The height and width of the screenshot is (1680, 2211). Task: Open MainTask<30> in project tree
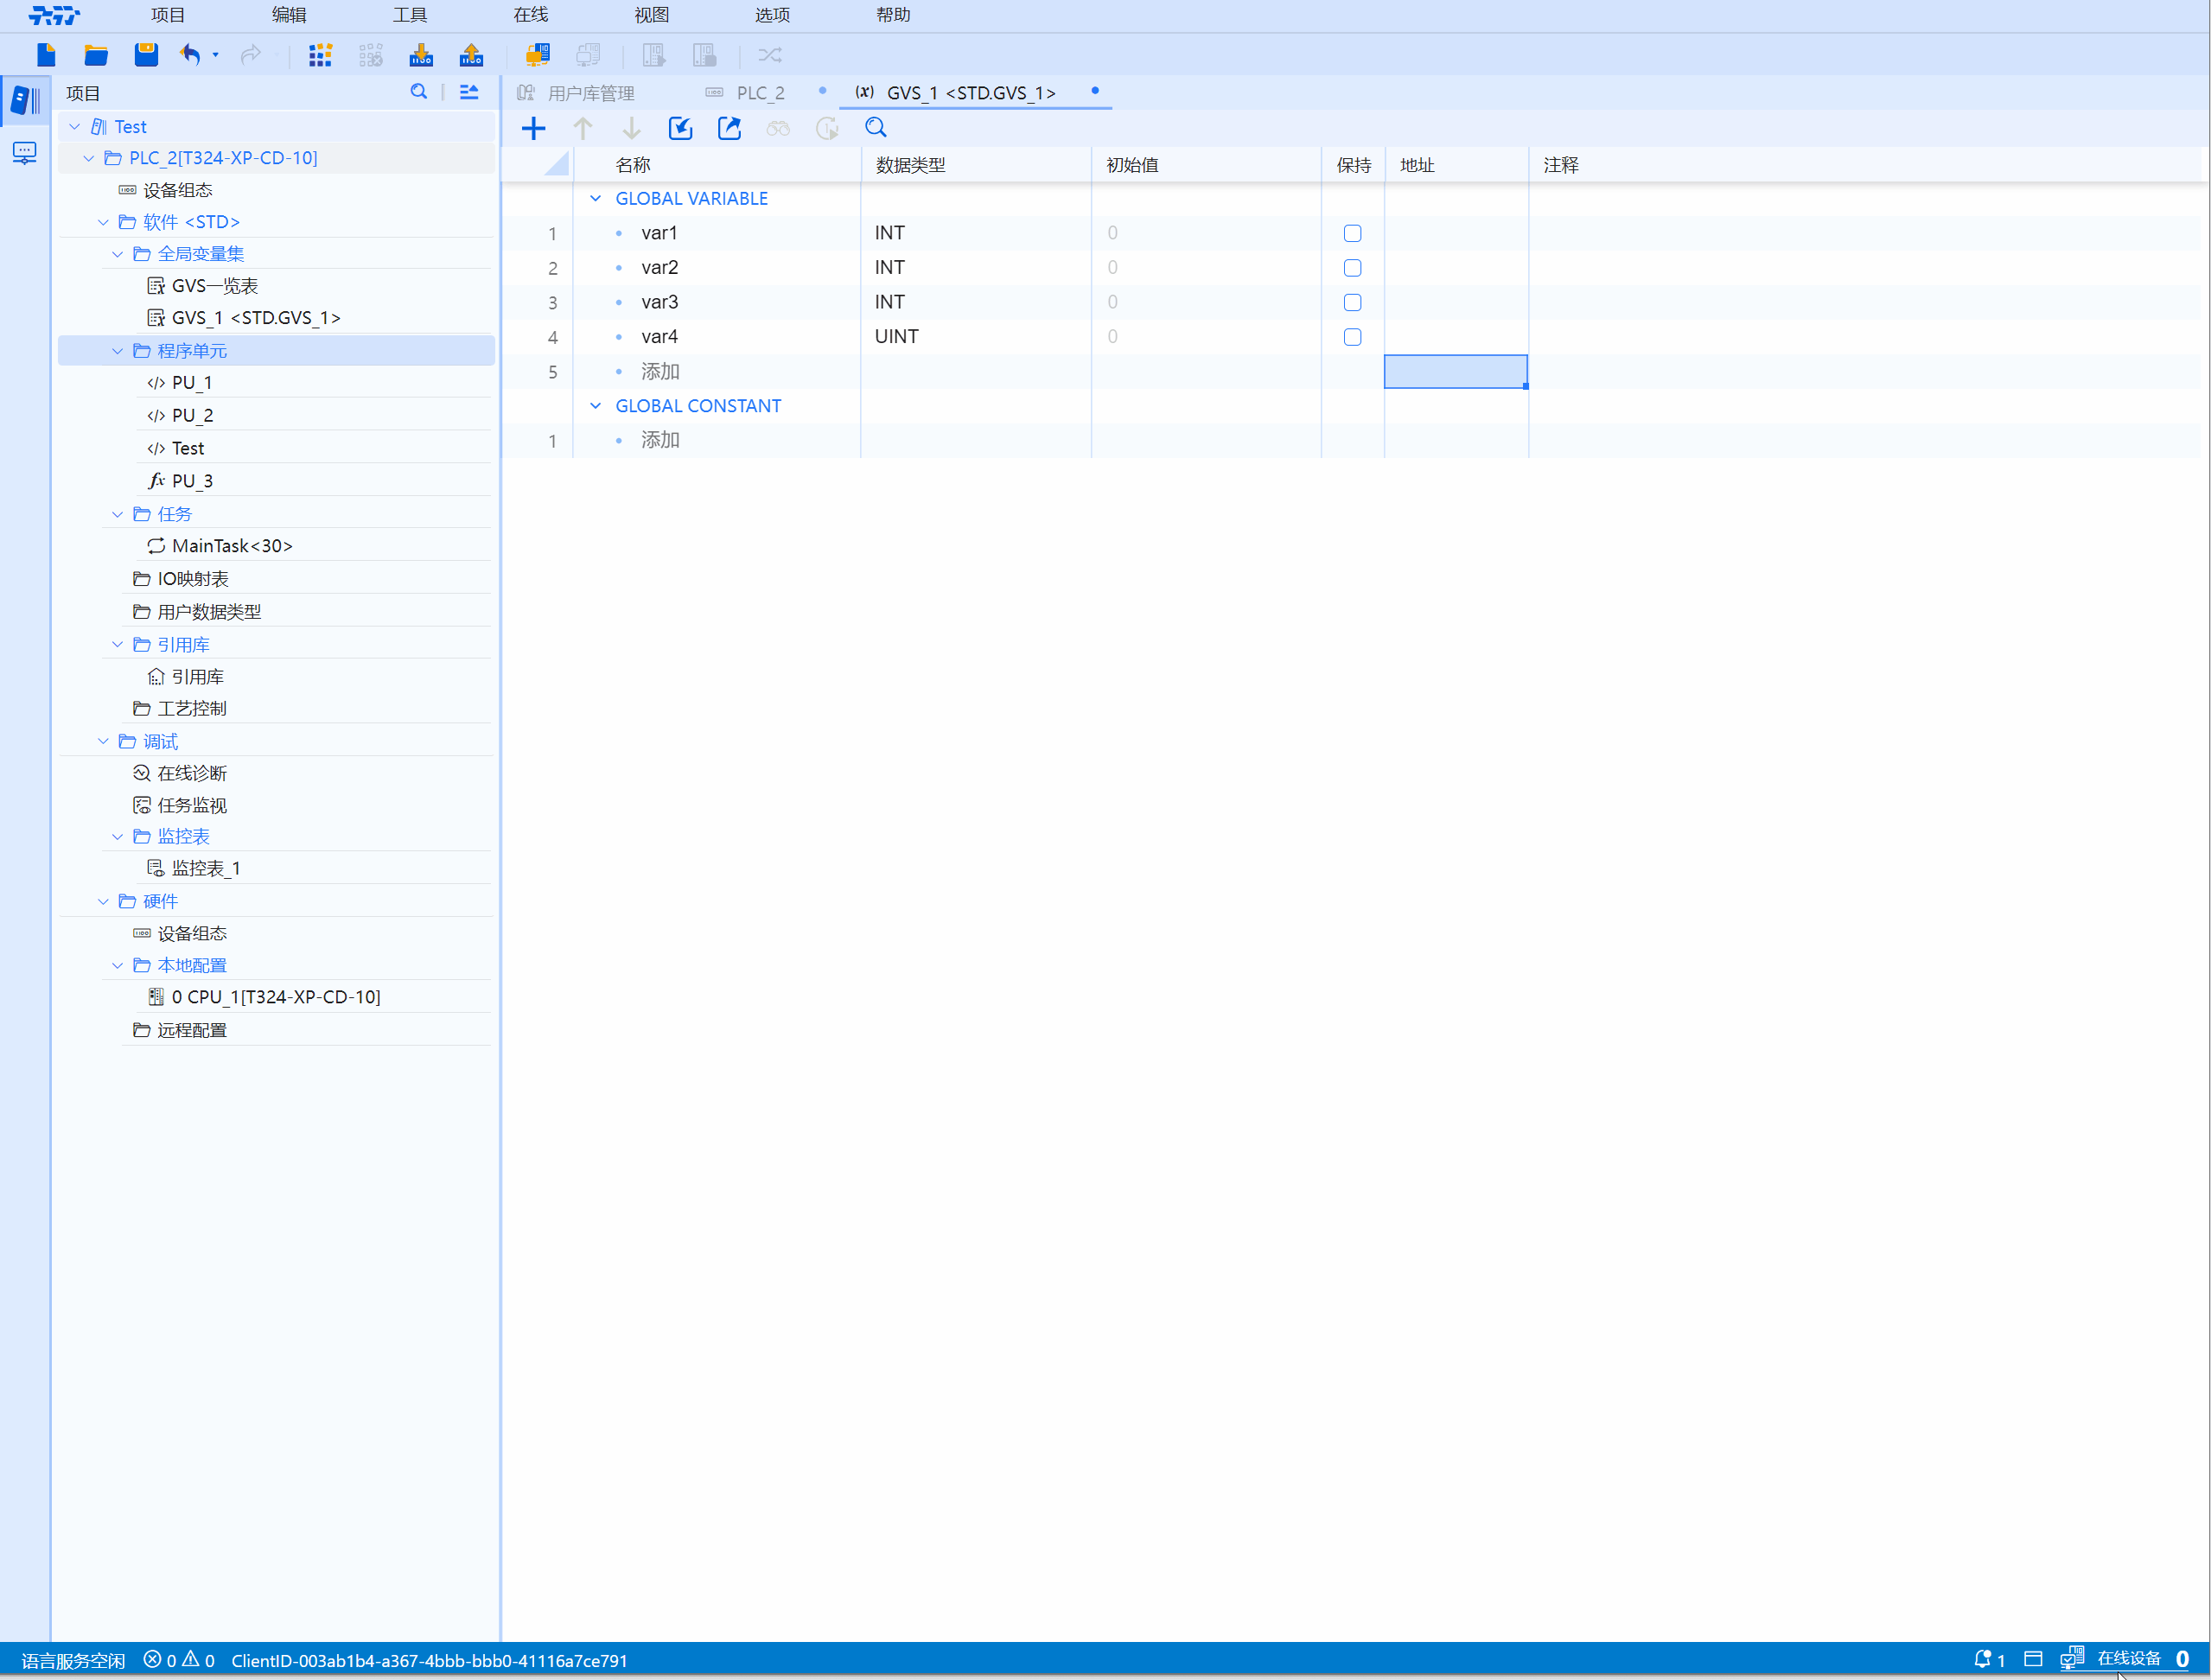point(231,545)
